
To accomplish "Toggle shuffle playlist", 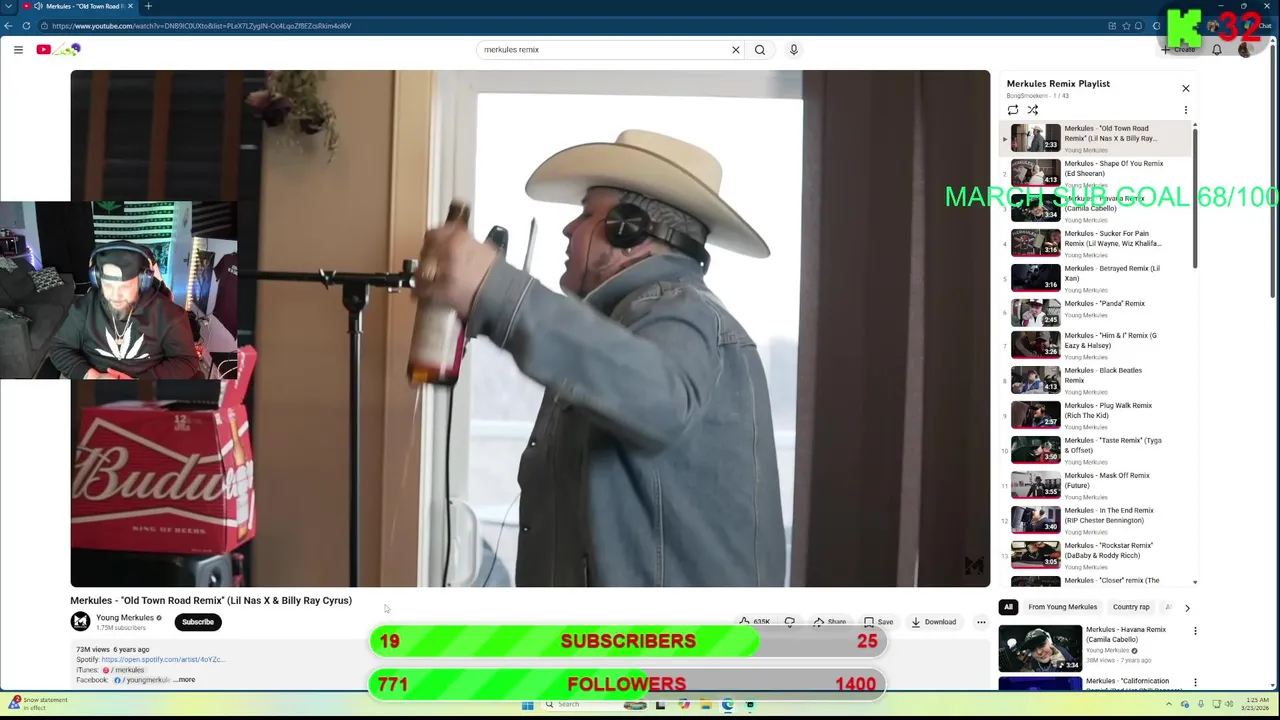I will 1033,110.
